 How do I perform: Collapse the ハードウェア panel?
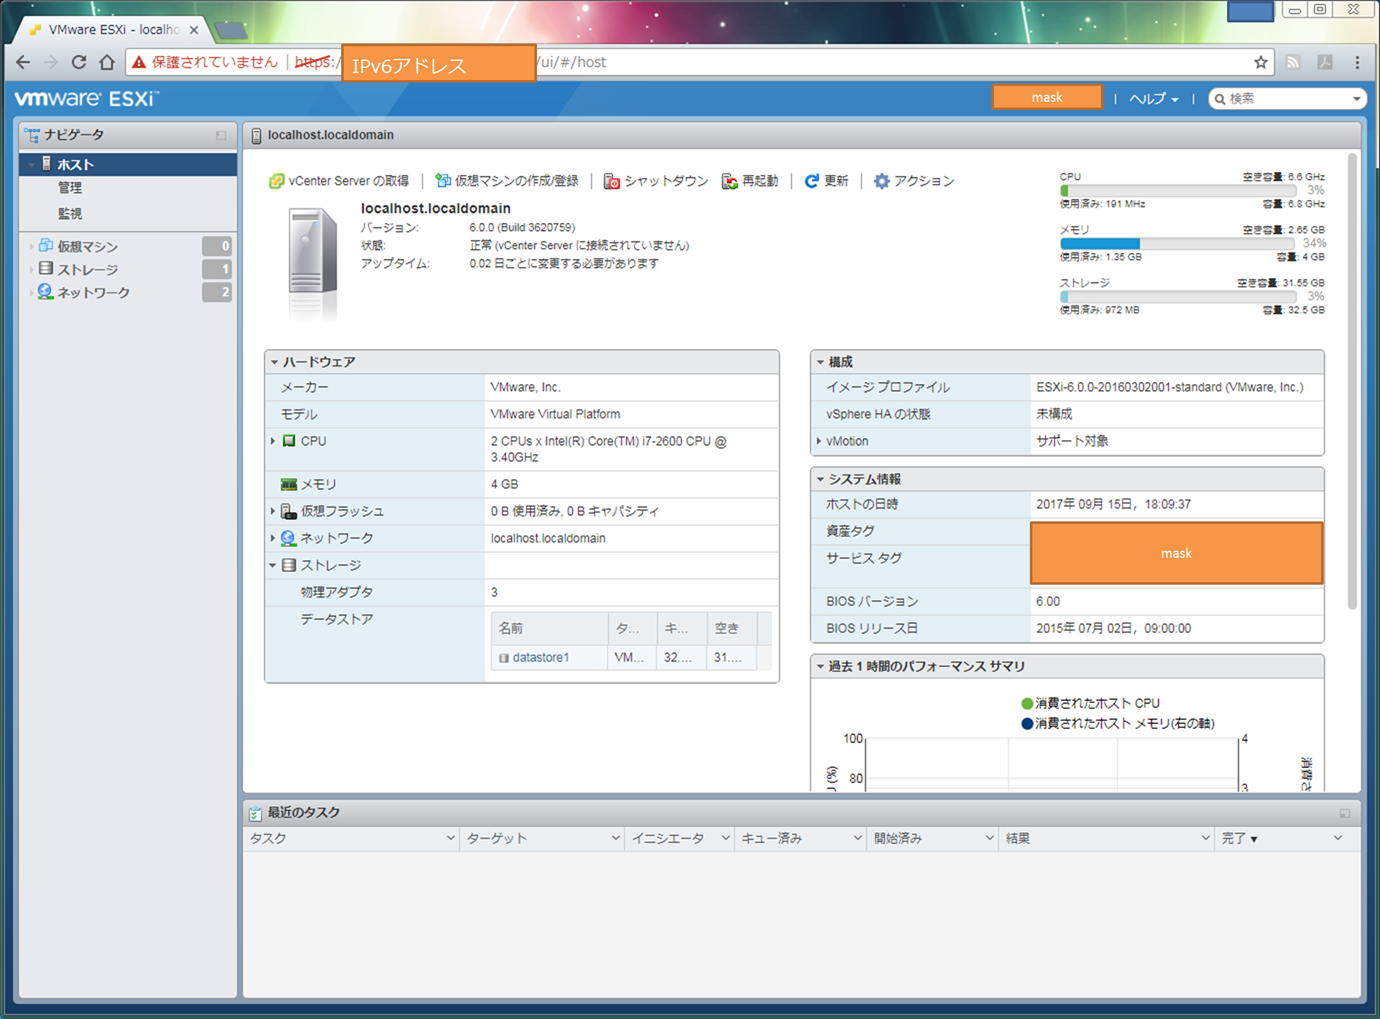pyautogui.click(x=275, y=361)
